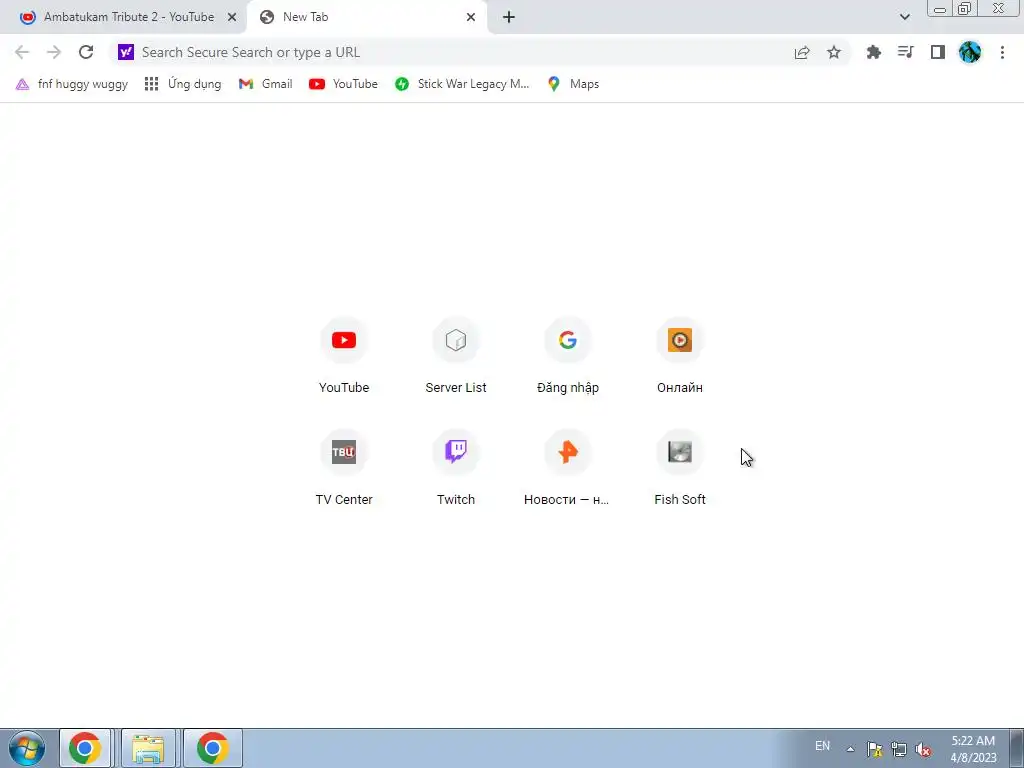Open the Chrome profile avatar
1024x768 pixels.
[x=970, y=52]
